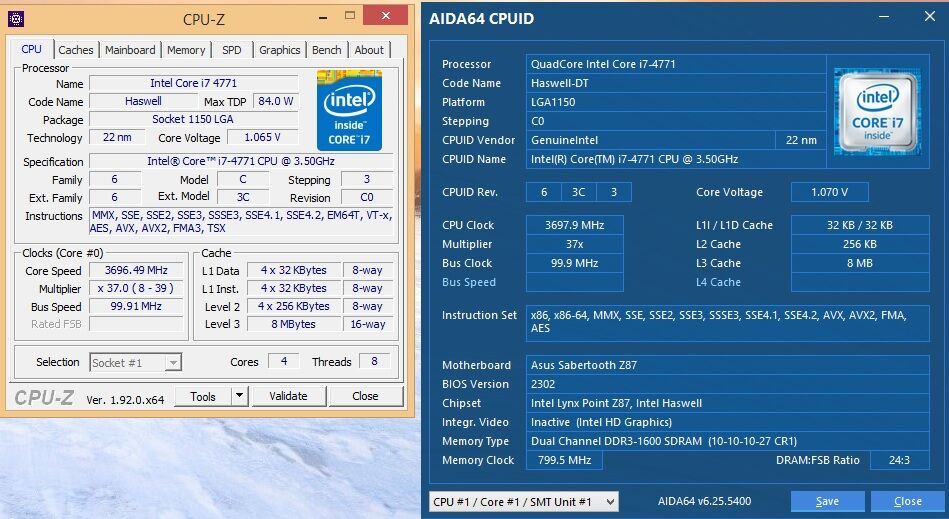
Task: Click the Max TDP value 84.0 W
Action: point(275,101)
